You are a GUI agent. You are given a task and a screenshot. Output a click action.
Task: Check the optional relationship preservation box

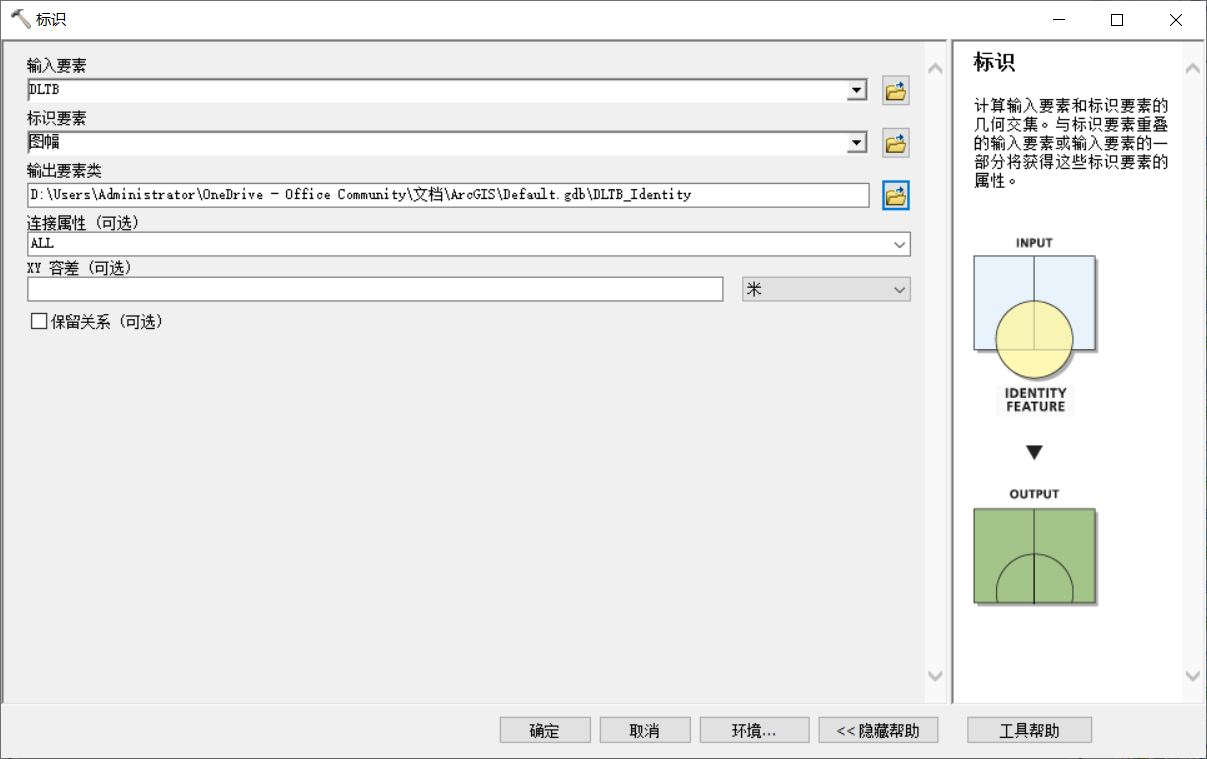coord(39,321)
